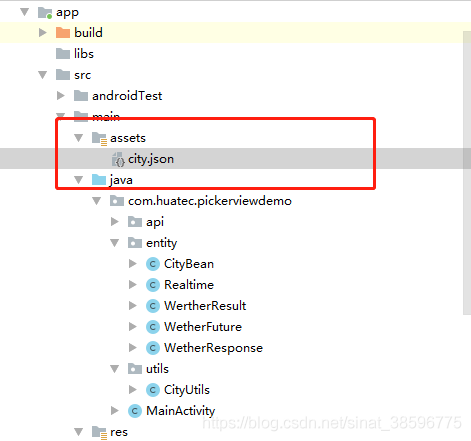Collapse the assets folder arrow
This screenshot has height=441, width=471.
(78, 138)
